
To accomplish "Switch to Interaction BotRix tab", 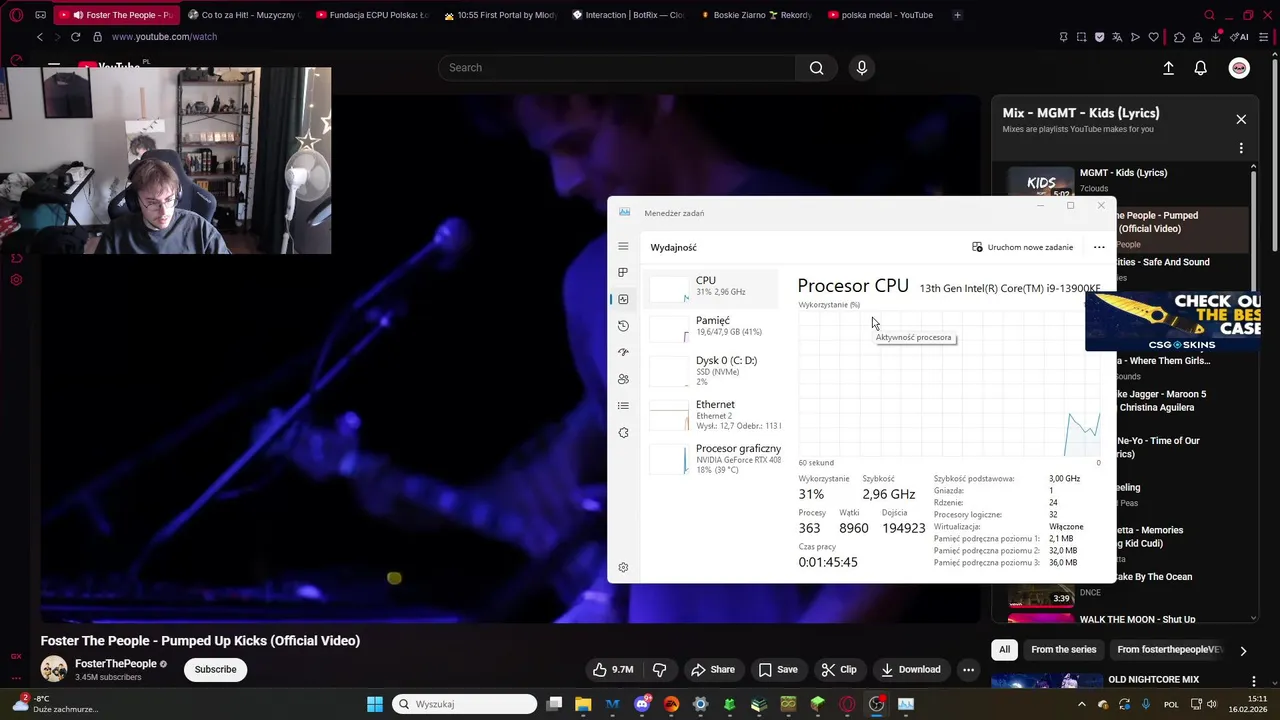I will click(x=629, y=15).
